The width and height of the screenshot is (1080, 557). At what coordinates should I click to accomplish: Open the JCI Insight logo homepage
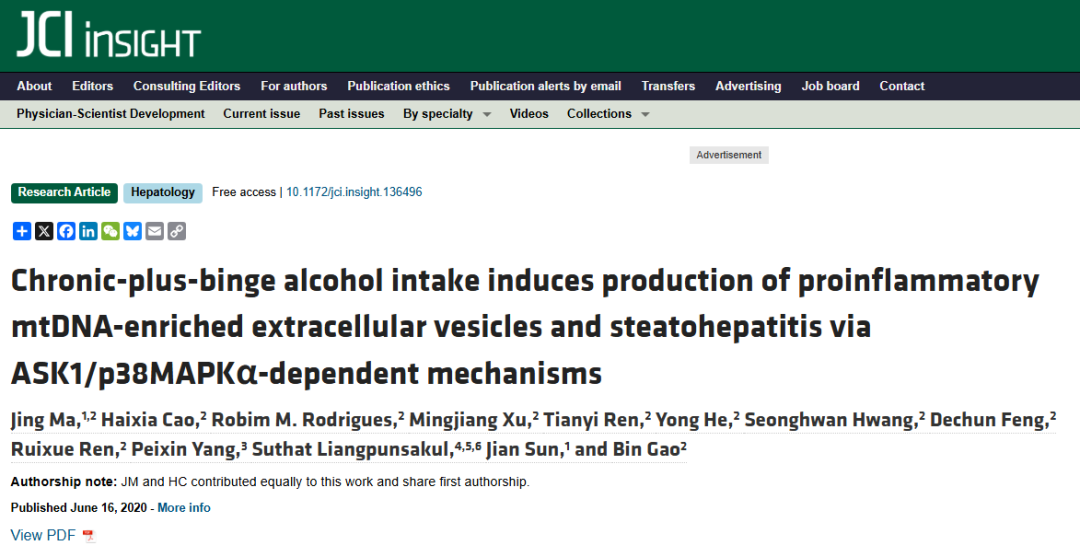click(x=109, y=34)
